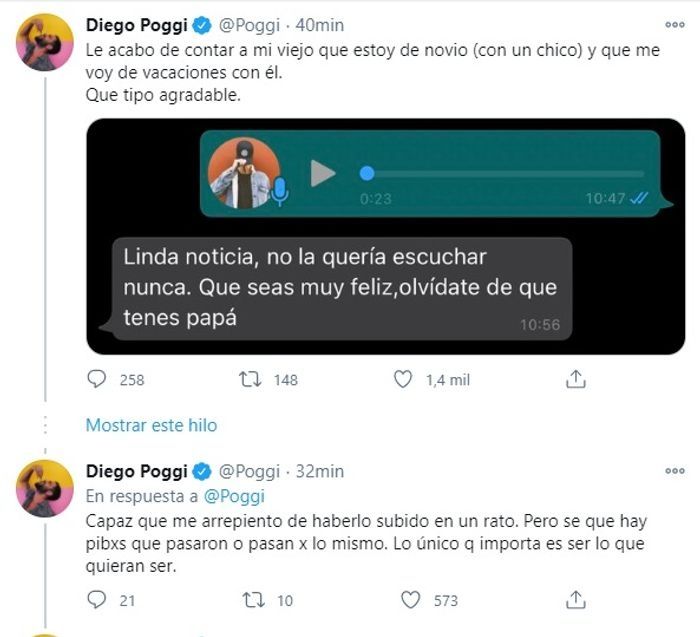The height and width of the screenshot is (637, 700).
Task: Like the tweet with 1,4 mil likes
Action: coord(403,379)
